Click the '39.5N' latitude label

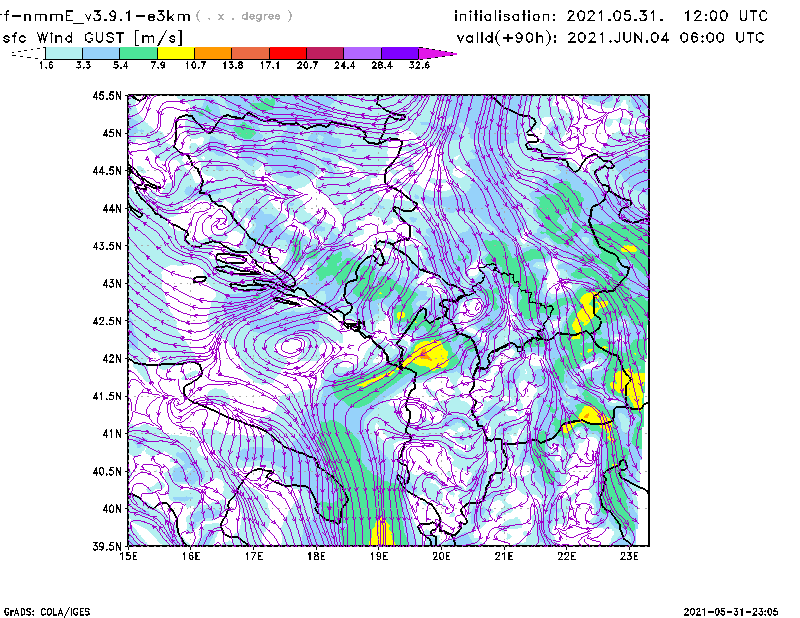coord(107,547)
